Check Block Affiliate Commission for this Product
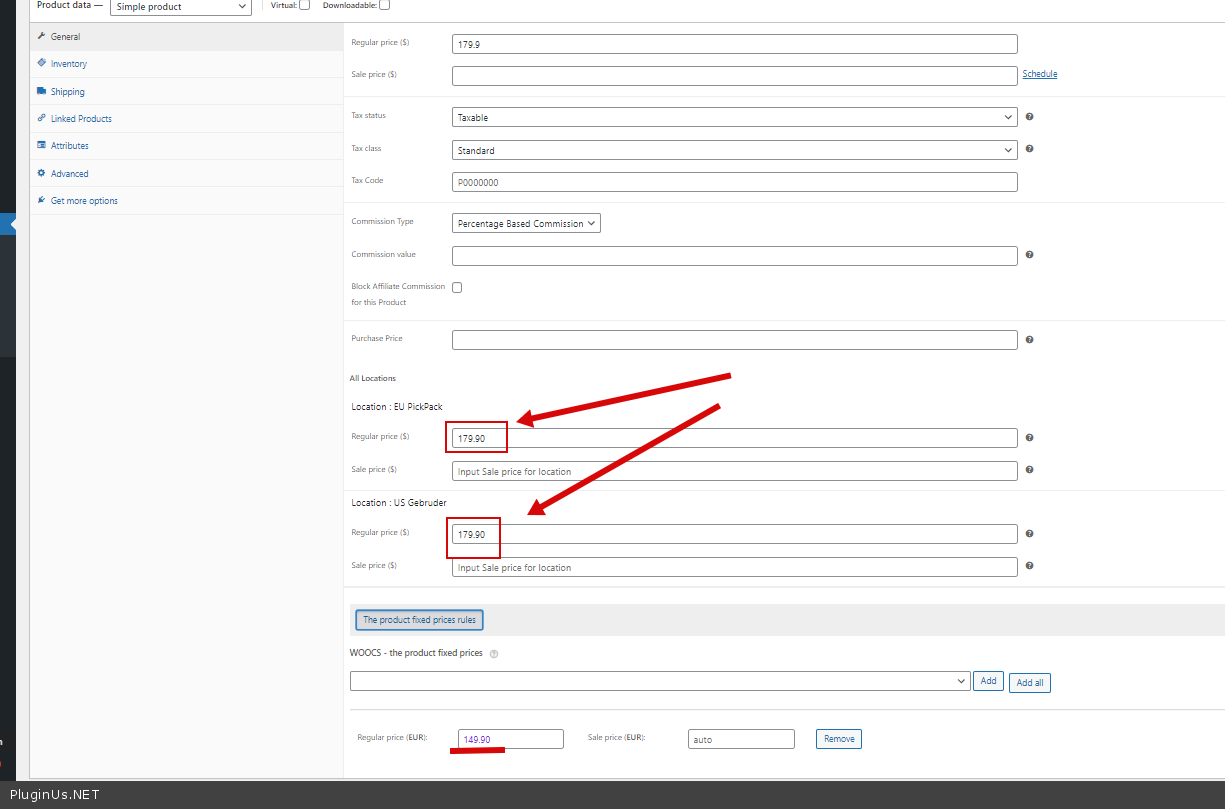Viewport: 1225px width, 809px height. pos(457,287)
